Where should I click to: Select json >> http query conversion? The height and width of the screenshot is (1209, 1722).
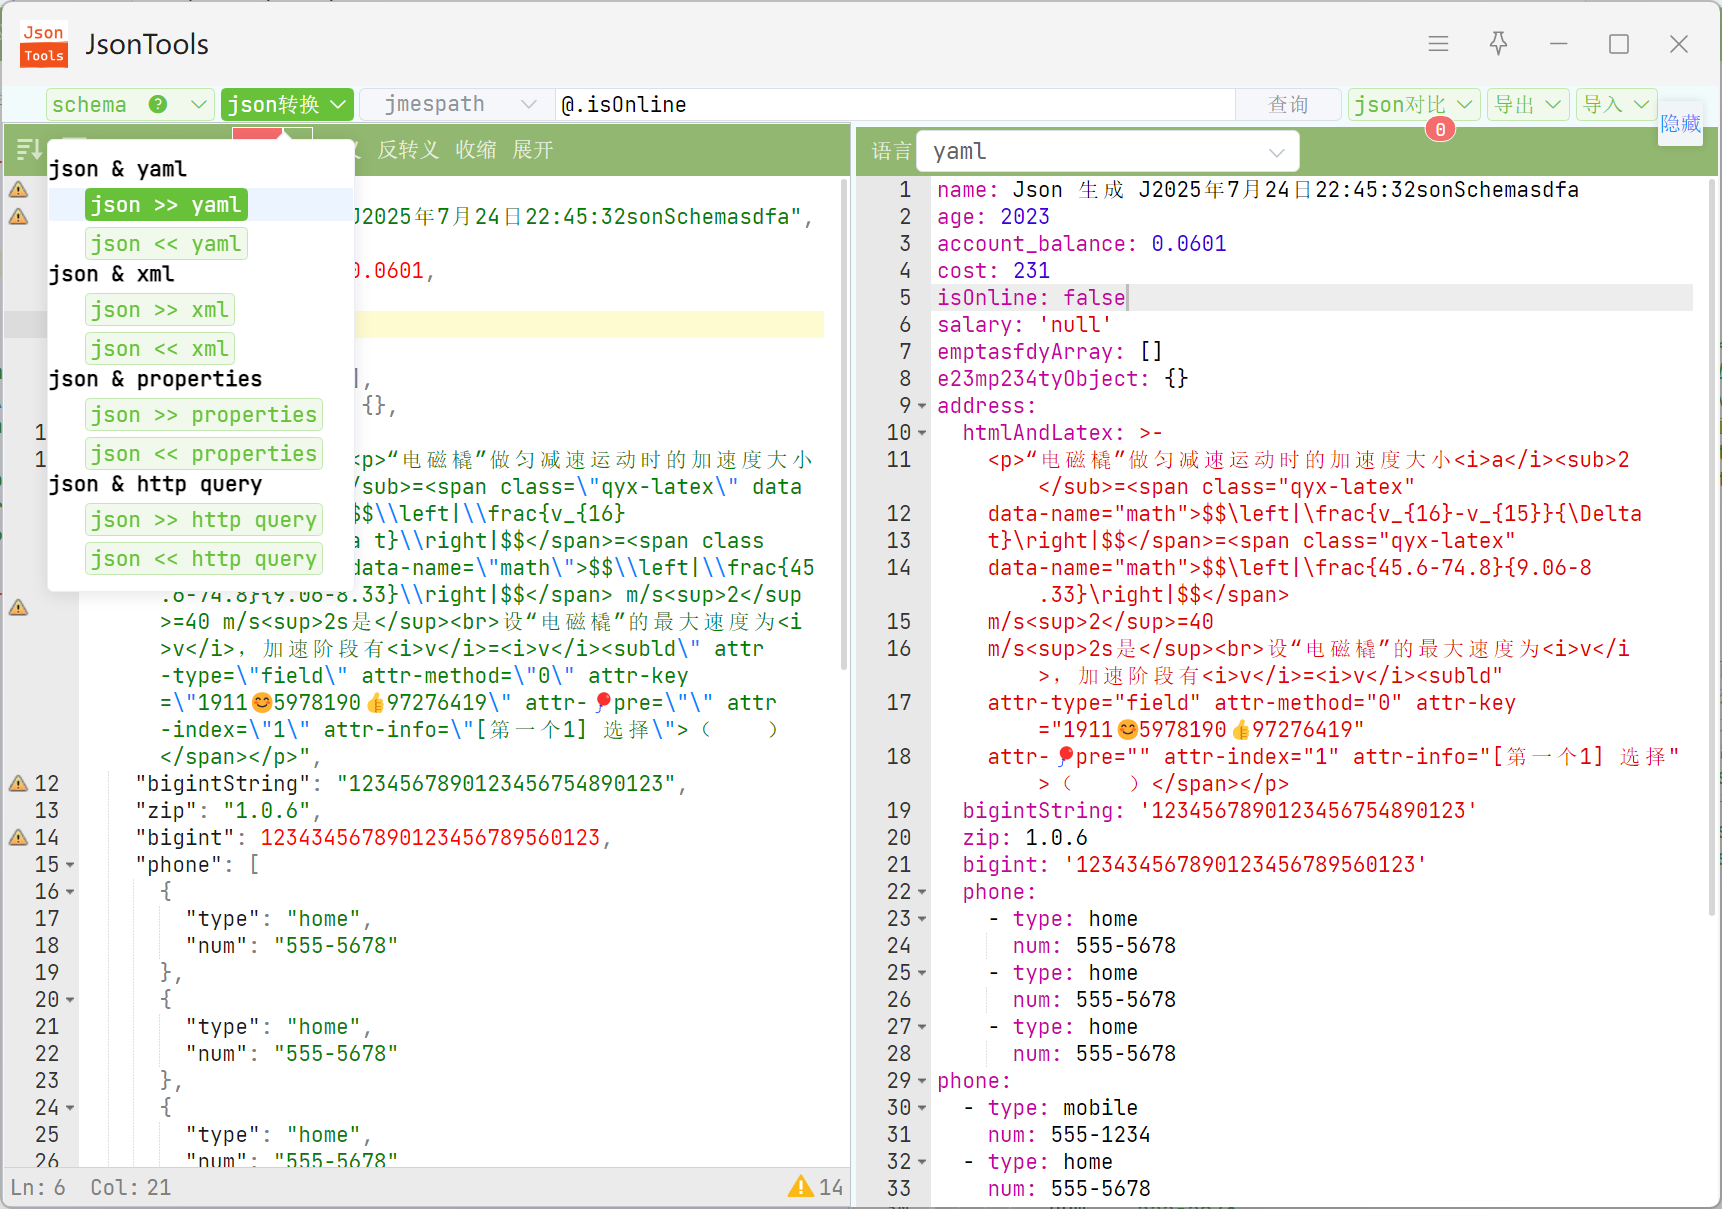(x=204, y=520)
